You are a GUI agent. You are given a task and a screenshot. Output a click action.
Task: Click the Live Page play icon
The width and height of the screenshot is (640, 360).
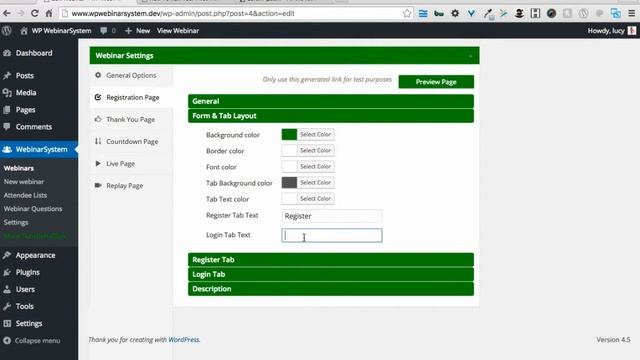point(98,163)
